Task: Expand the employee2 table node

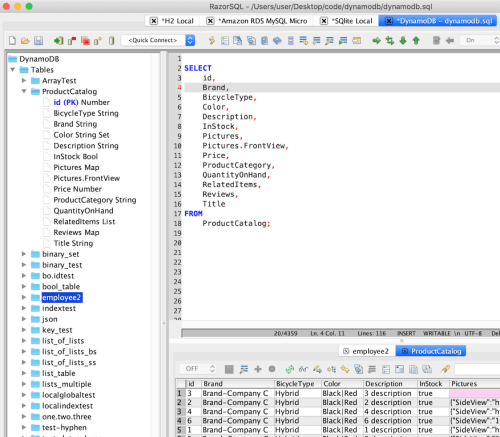Action: (x=24, y=297)
